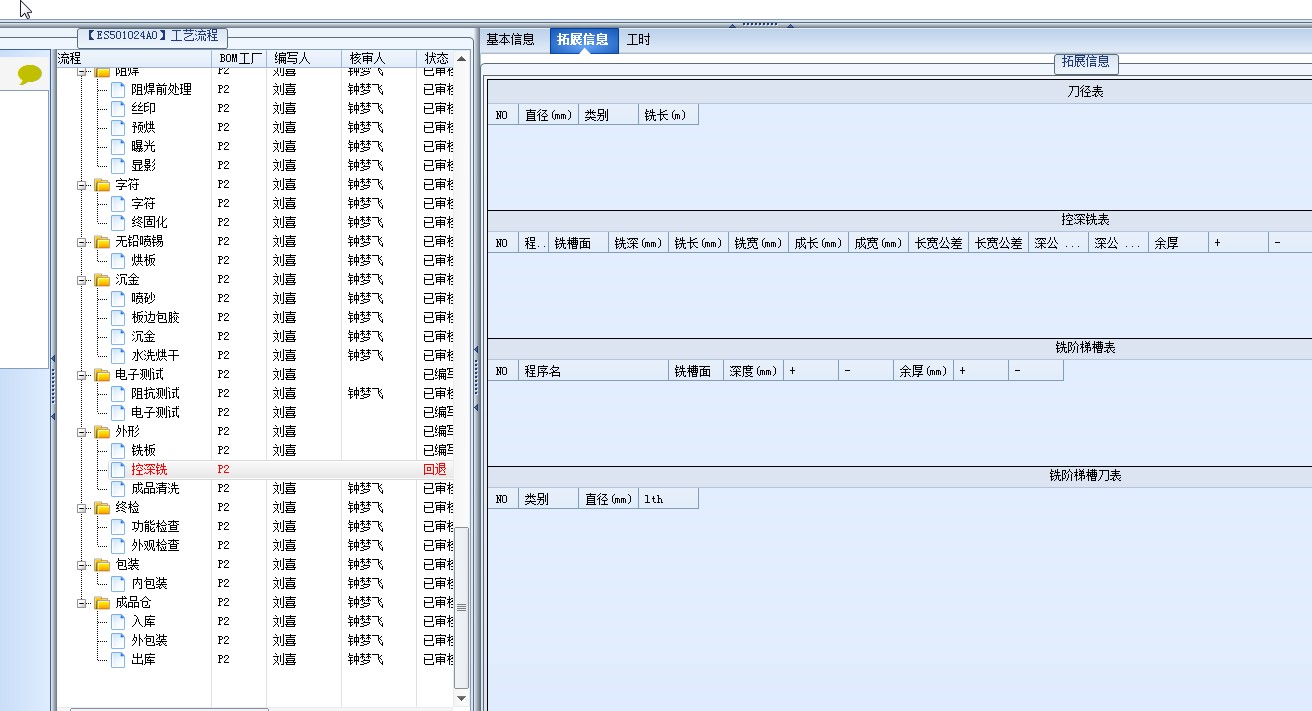Click the document icon beside 阻焊前处理
This screenshot has width=1312, height=711.
point(118,89)
